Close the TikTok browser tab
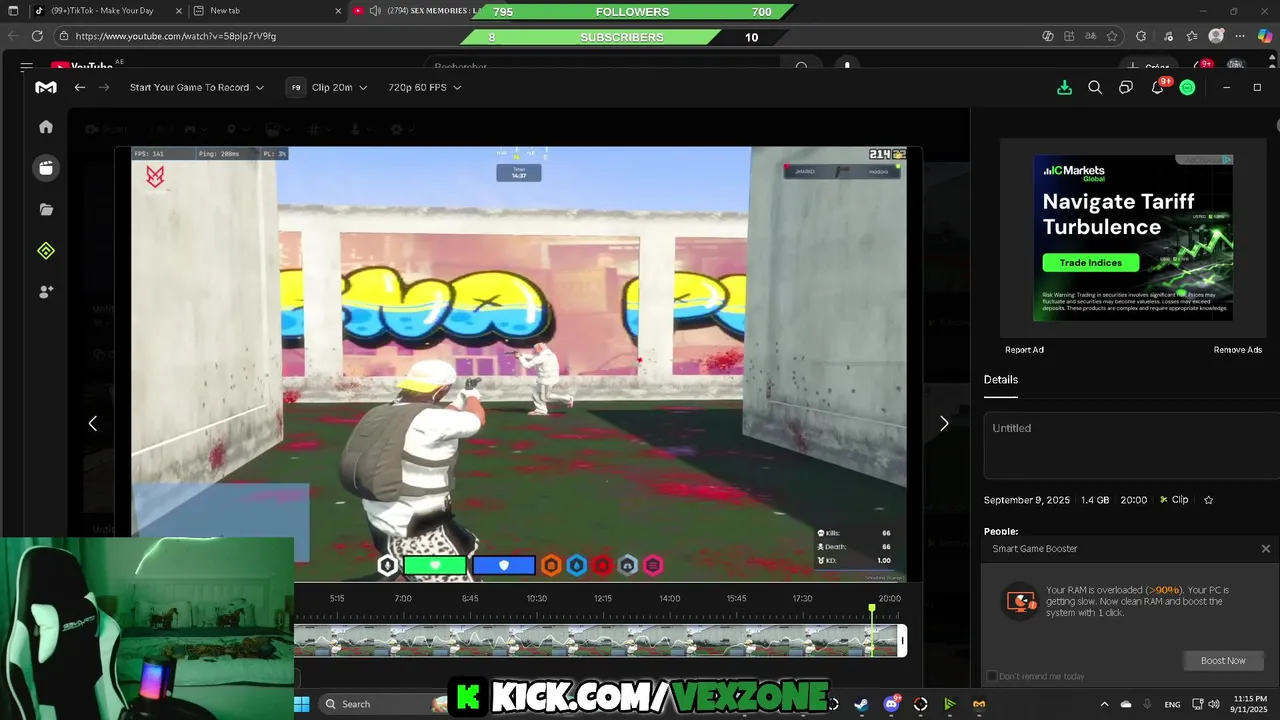The image size is (1280, 720). (x=179, y=11)
